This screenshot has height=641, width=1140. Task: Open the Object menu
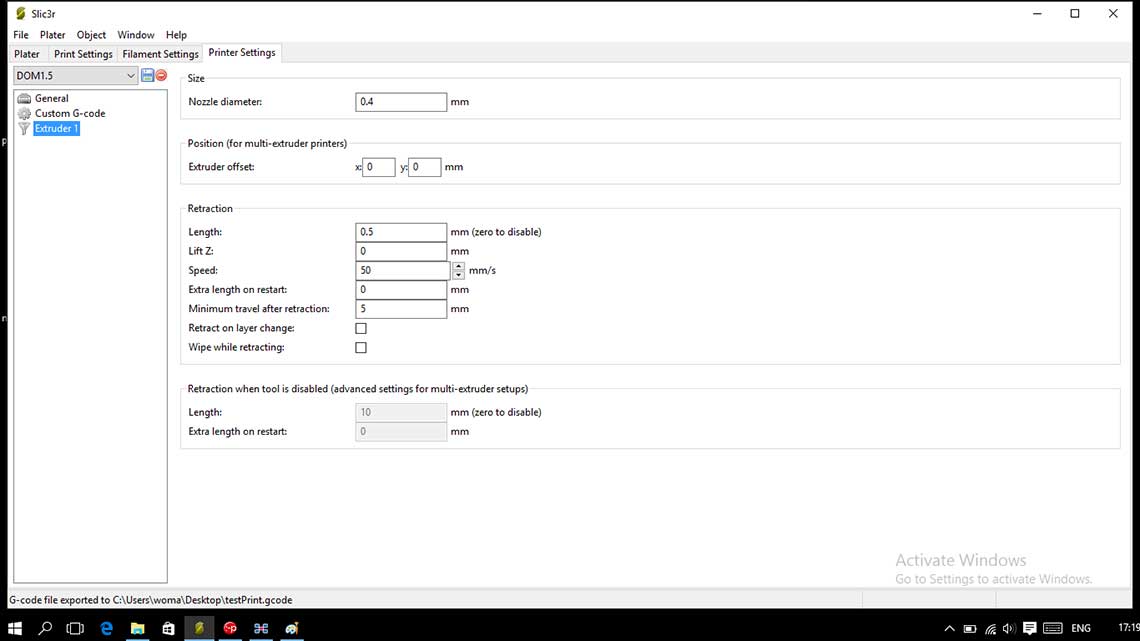[x=91, y=35]
